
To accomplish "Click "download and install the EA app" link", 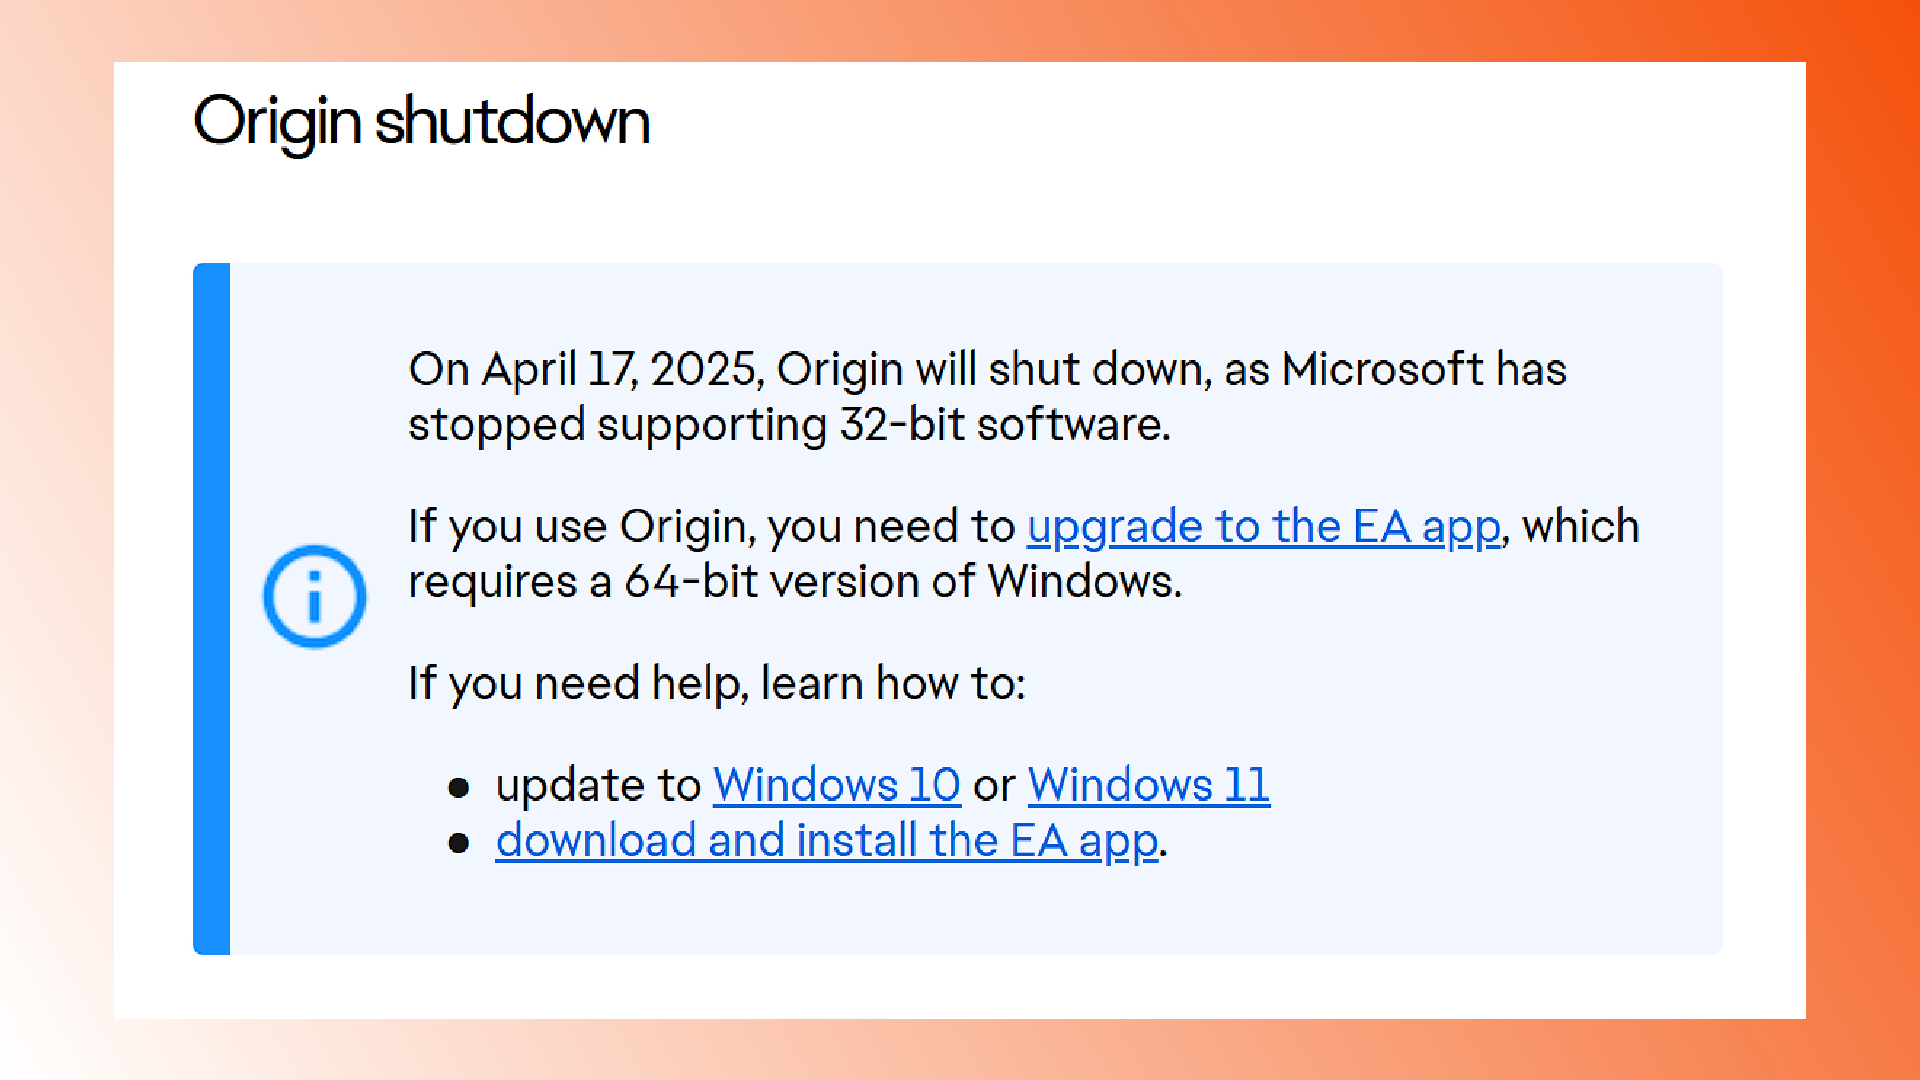I will tap(827, 841).
